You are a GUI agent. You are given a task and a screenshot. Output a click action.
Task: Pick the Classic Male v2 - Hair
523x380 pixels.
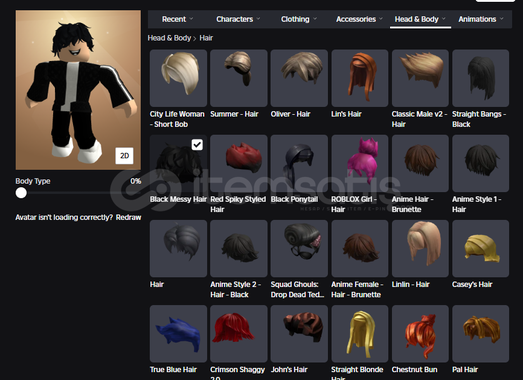tap(420, 78)
